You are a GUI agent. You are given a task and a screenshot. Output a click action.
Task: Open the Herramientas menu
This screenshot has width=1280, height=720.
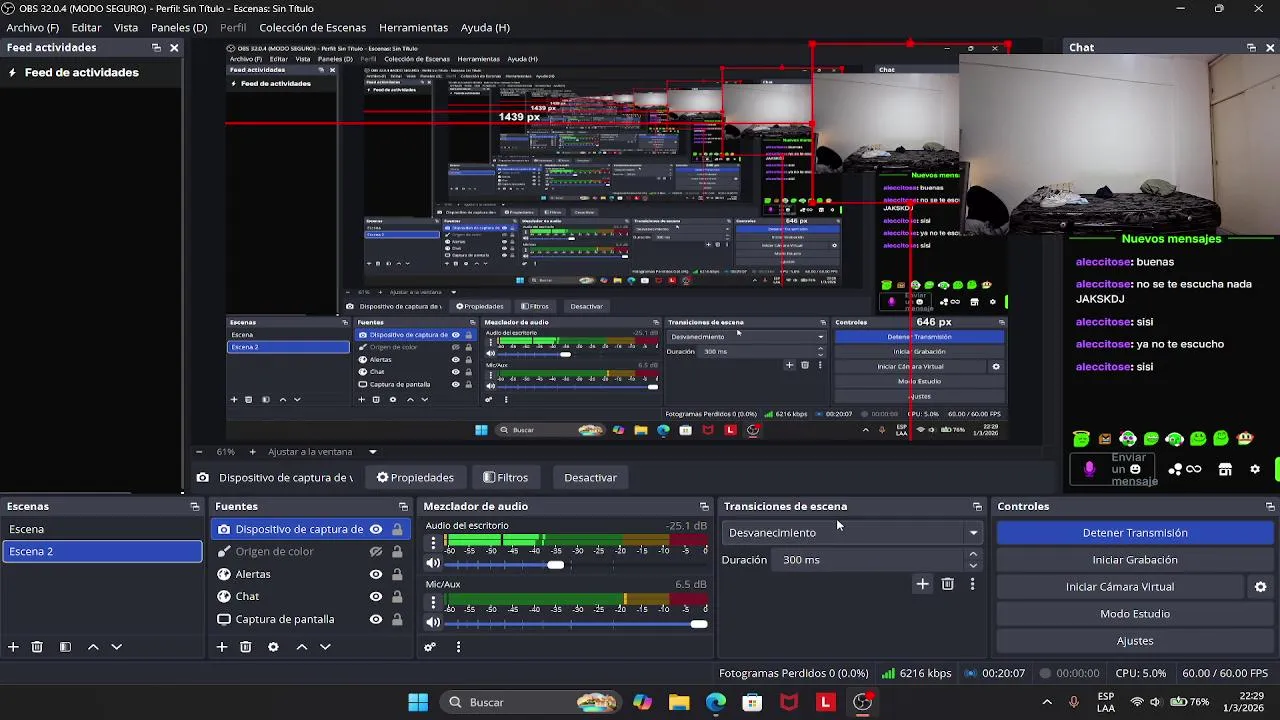(413, 28)
